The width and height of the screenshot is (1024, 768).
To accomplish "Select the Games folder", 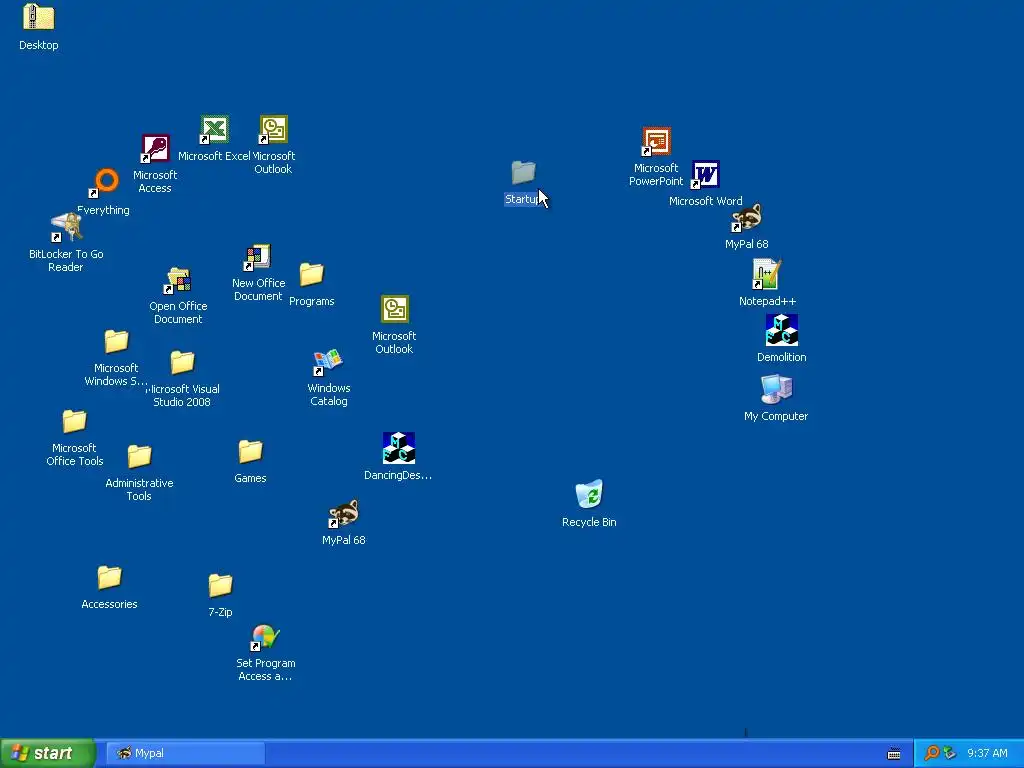I will pyautogui.click(x=250, y=451).
